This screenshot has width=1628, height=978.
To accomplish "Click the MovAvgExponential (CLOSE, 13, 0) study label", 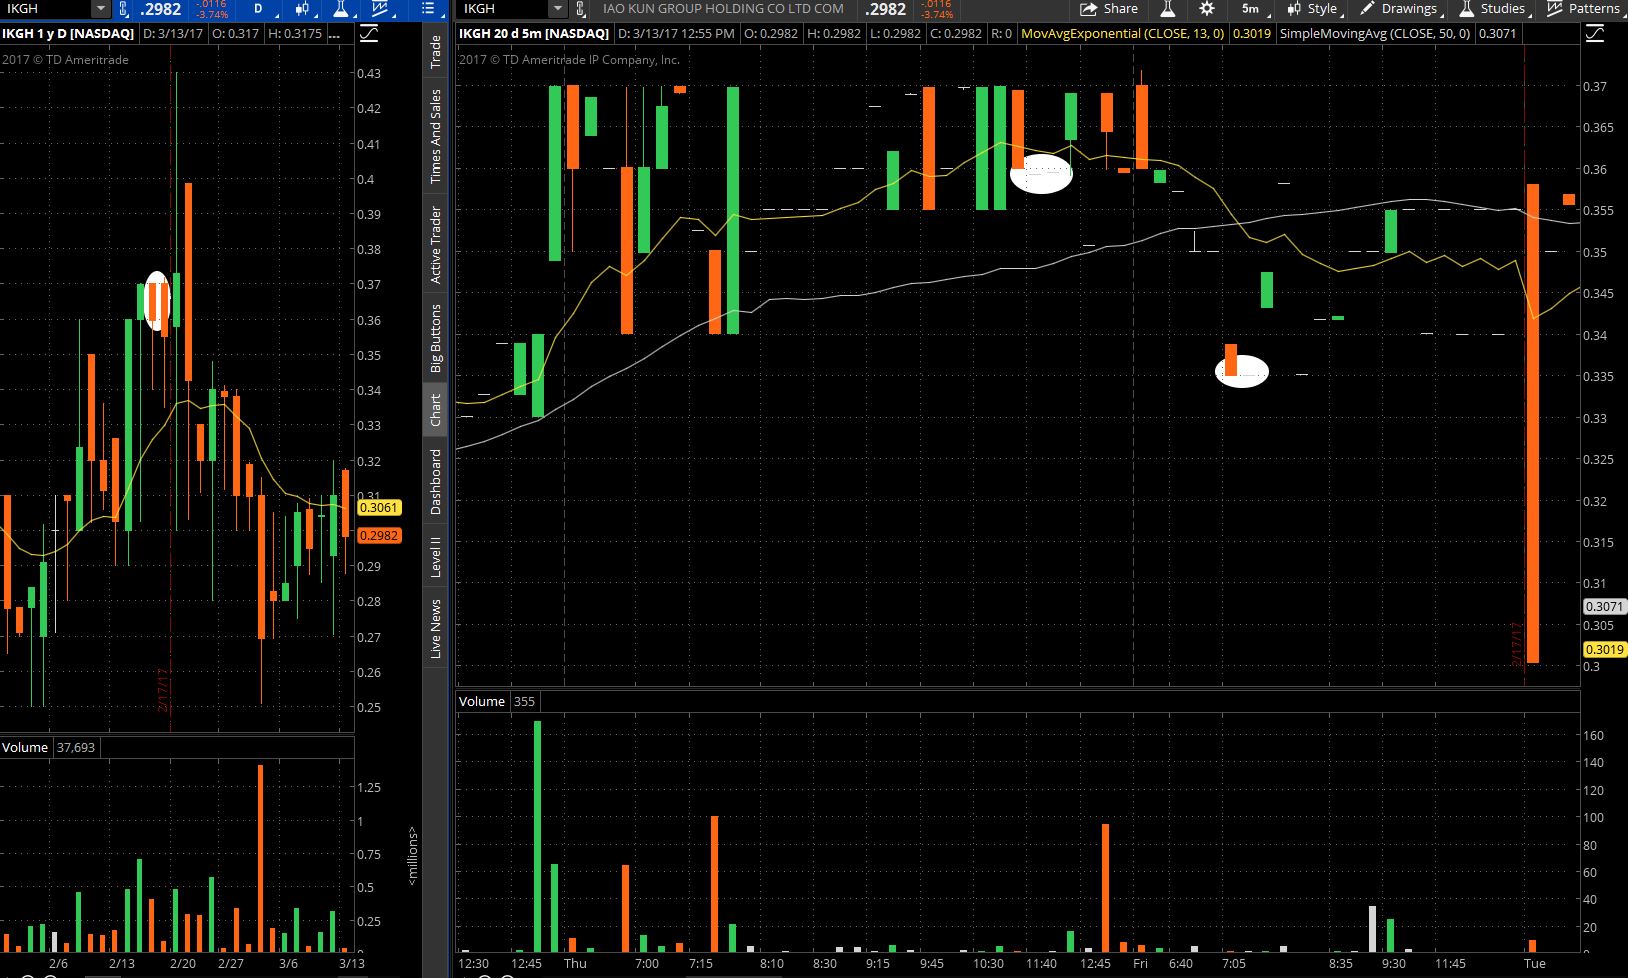I will click(1122, 33).
